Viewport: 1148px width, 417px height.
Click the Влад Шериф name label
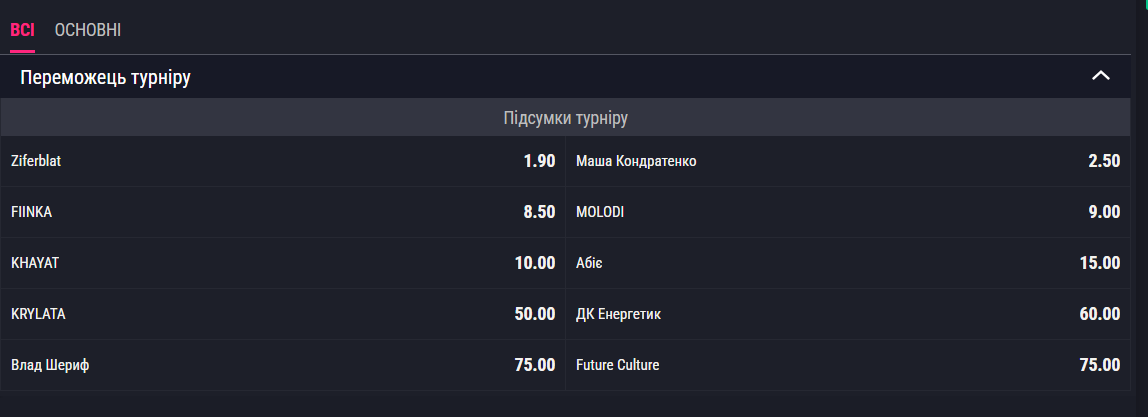click(x=51, y=365)
